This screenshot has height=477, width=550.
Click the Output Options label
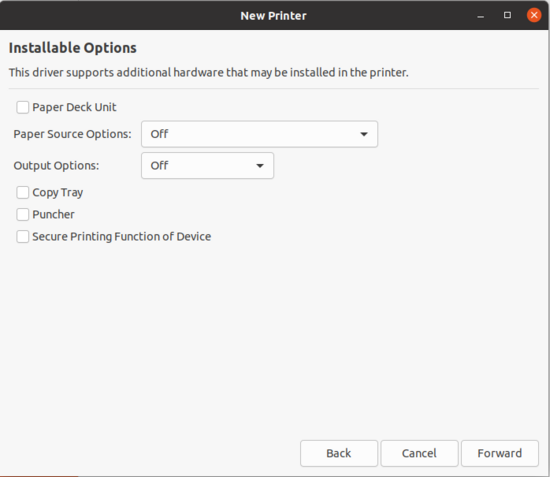[x=56, y=166]
